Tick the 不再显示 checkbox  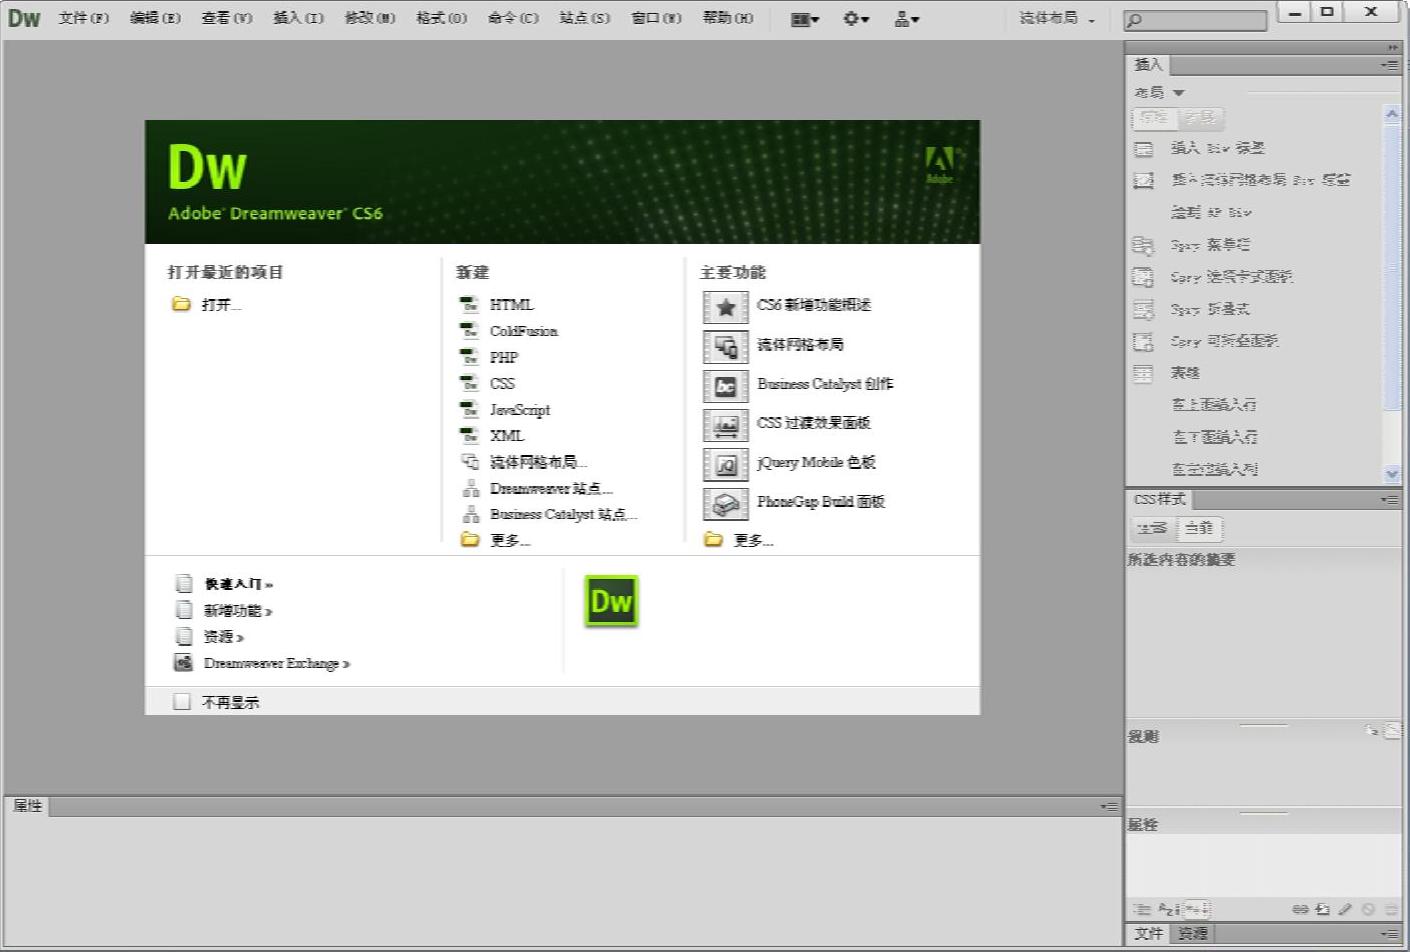[x=181, y=702]
